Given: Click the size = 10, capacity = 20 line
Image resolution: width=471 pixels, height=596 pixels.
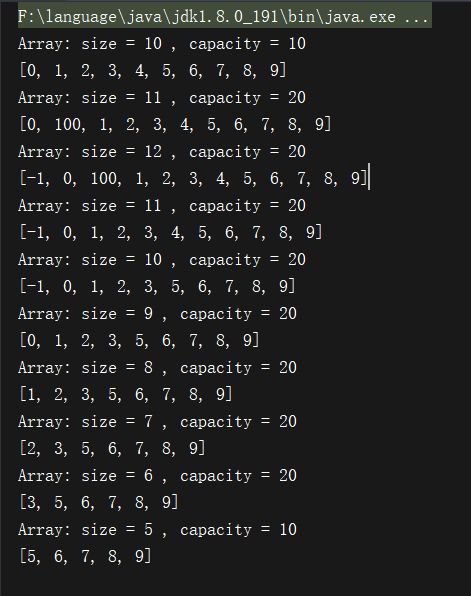Looking at the screenshot, I should [162, 260].
